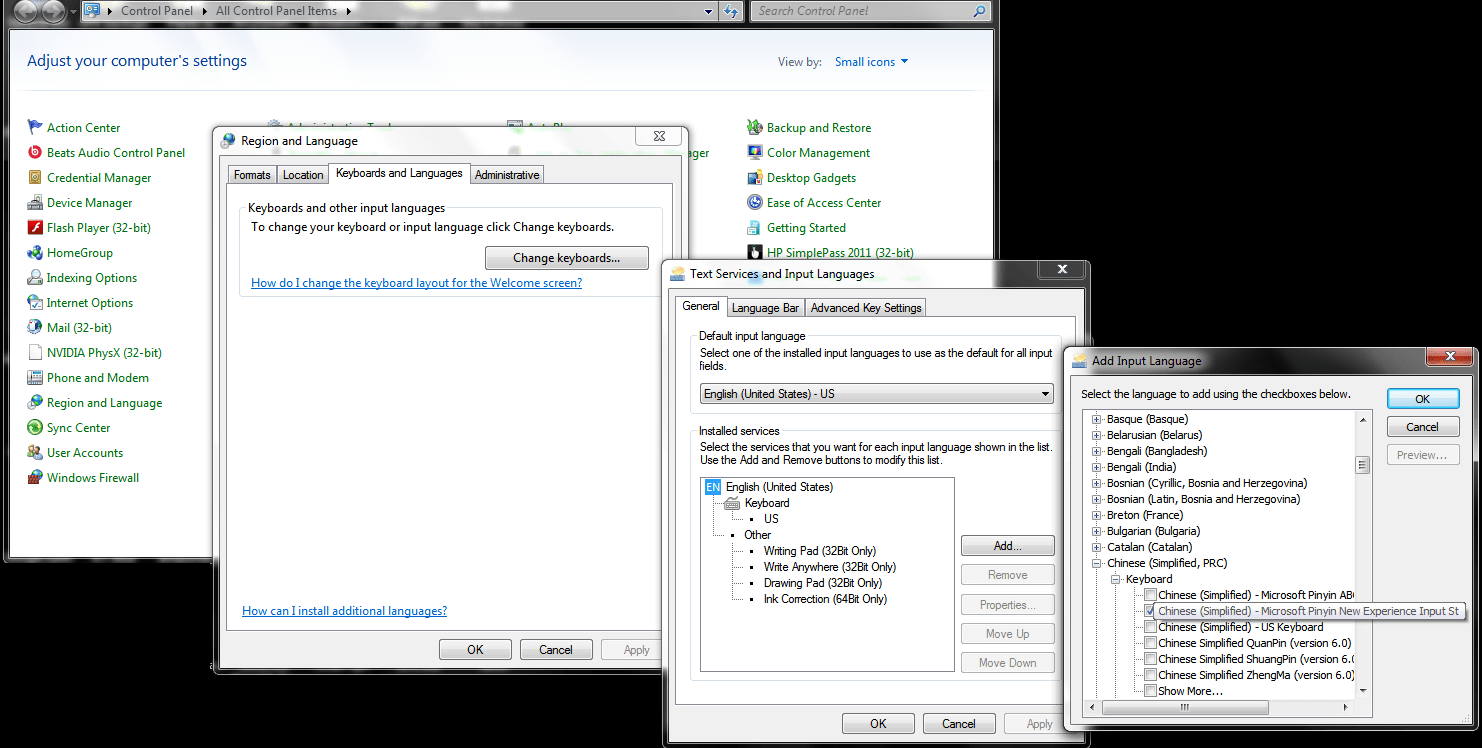This screenshot has width=1482, height=748.
Task: Click Cancel in Add Input Language dialog
Action: click(1423, 427)
